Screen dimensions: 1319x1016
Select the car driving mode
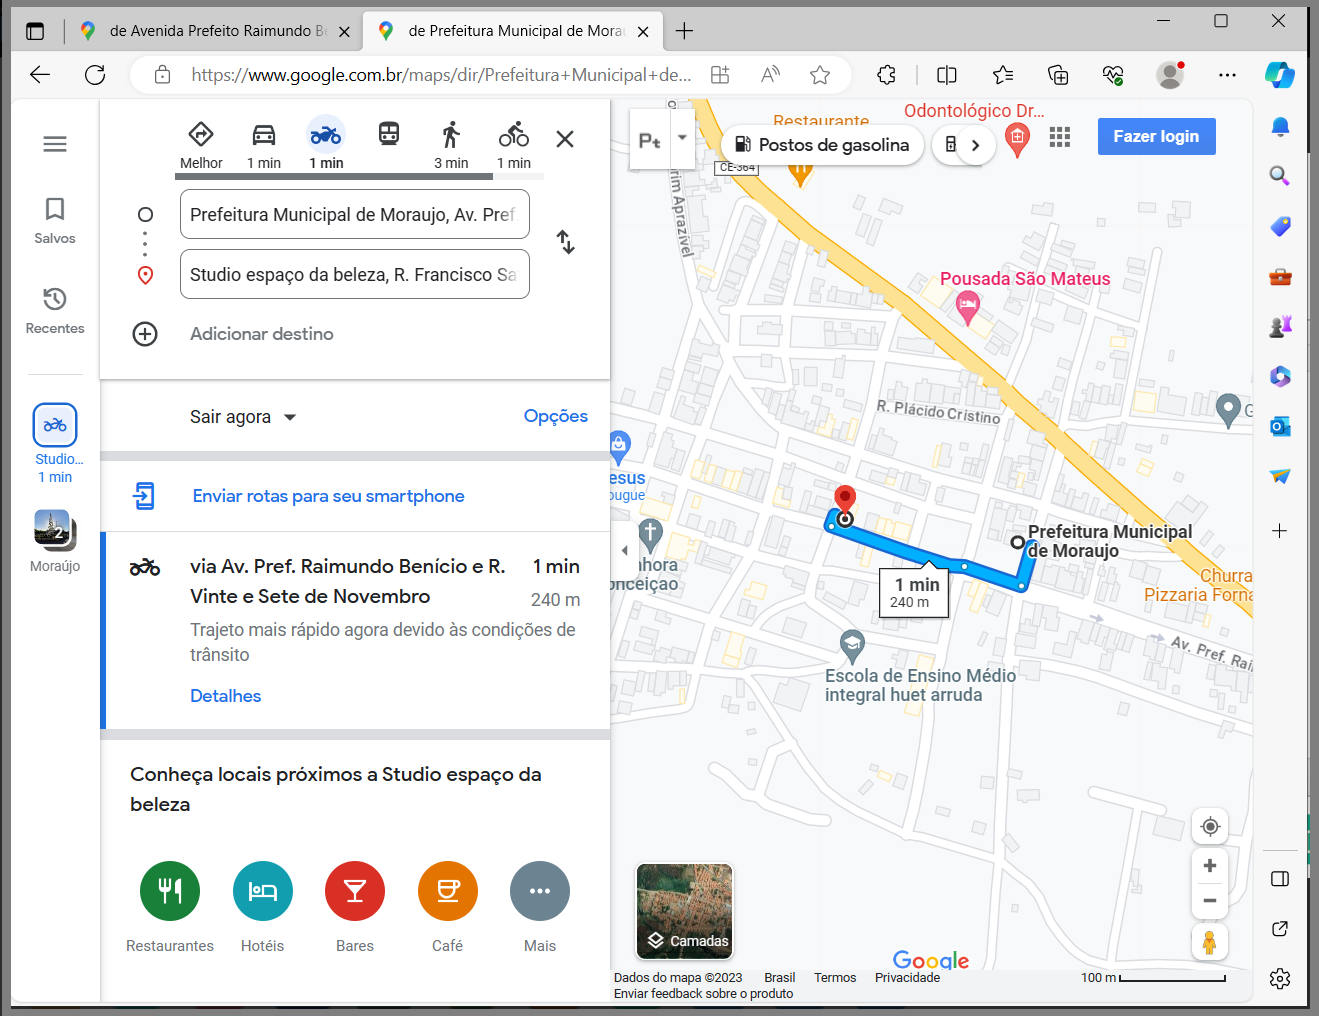pos(264,145)
